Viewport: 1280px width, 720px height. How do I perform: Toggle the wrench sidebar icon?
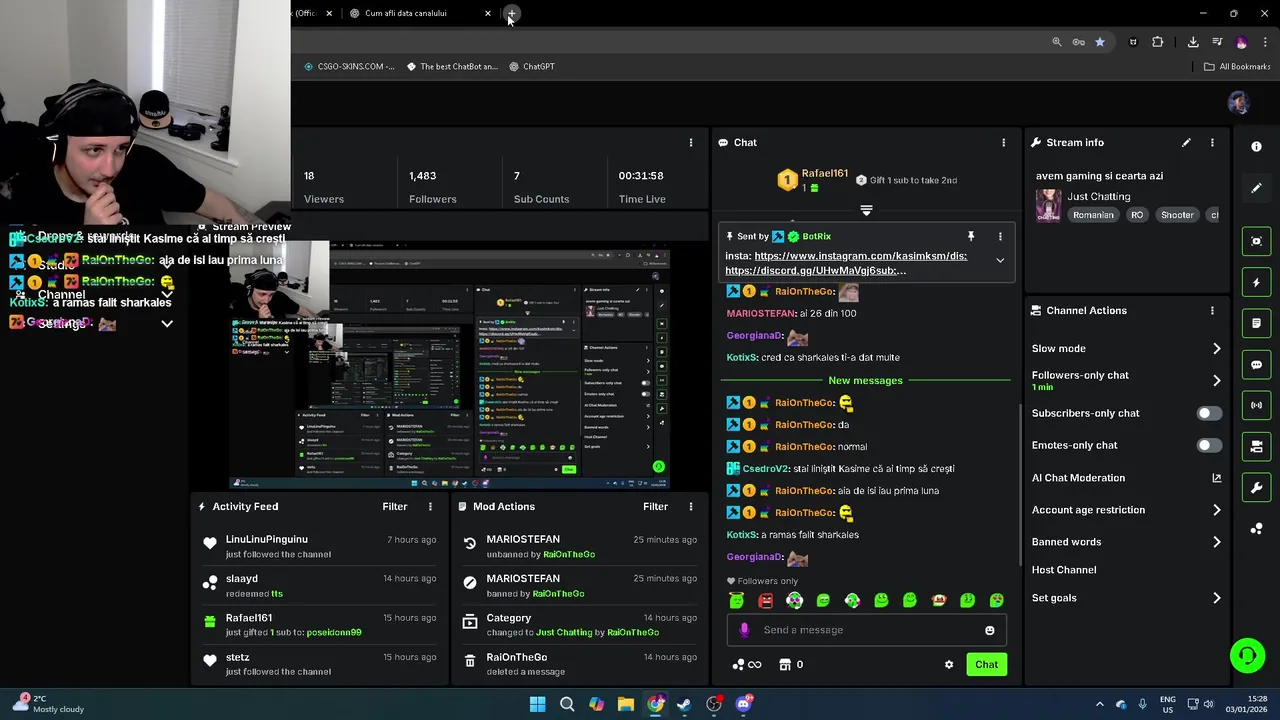click(1257, 487)
